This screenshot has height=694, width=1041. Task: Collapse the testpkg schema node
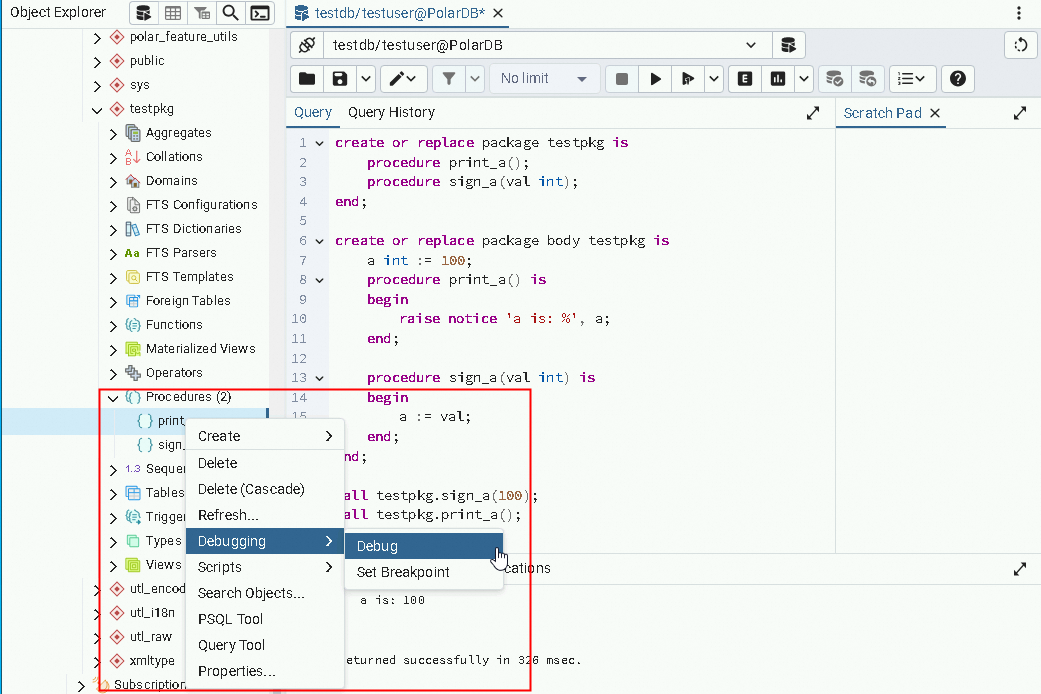(x=97, y=109)
